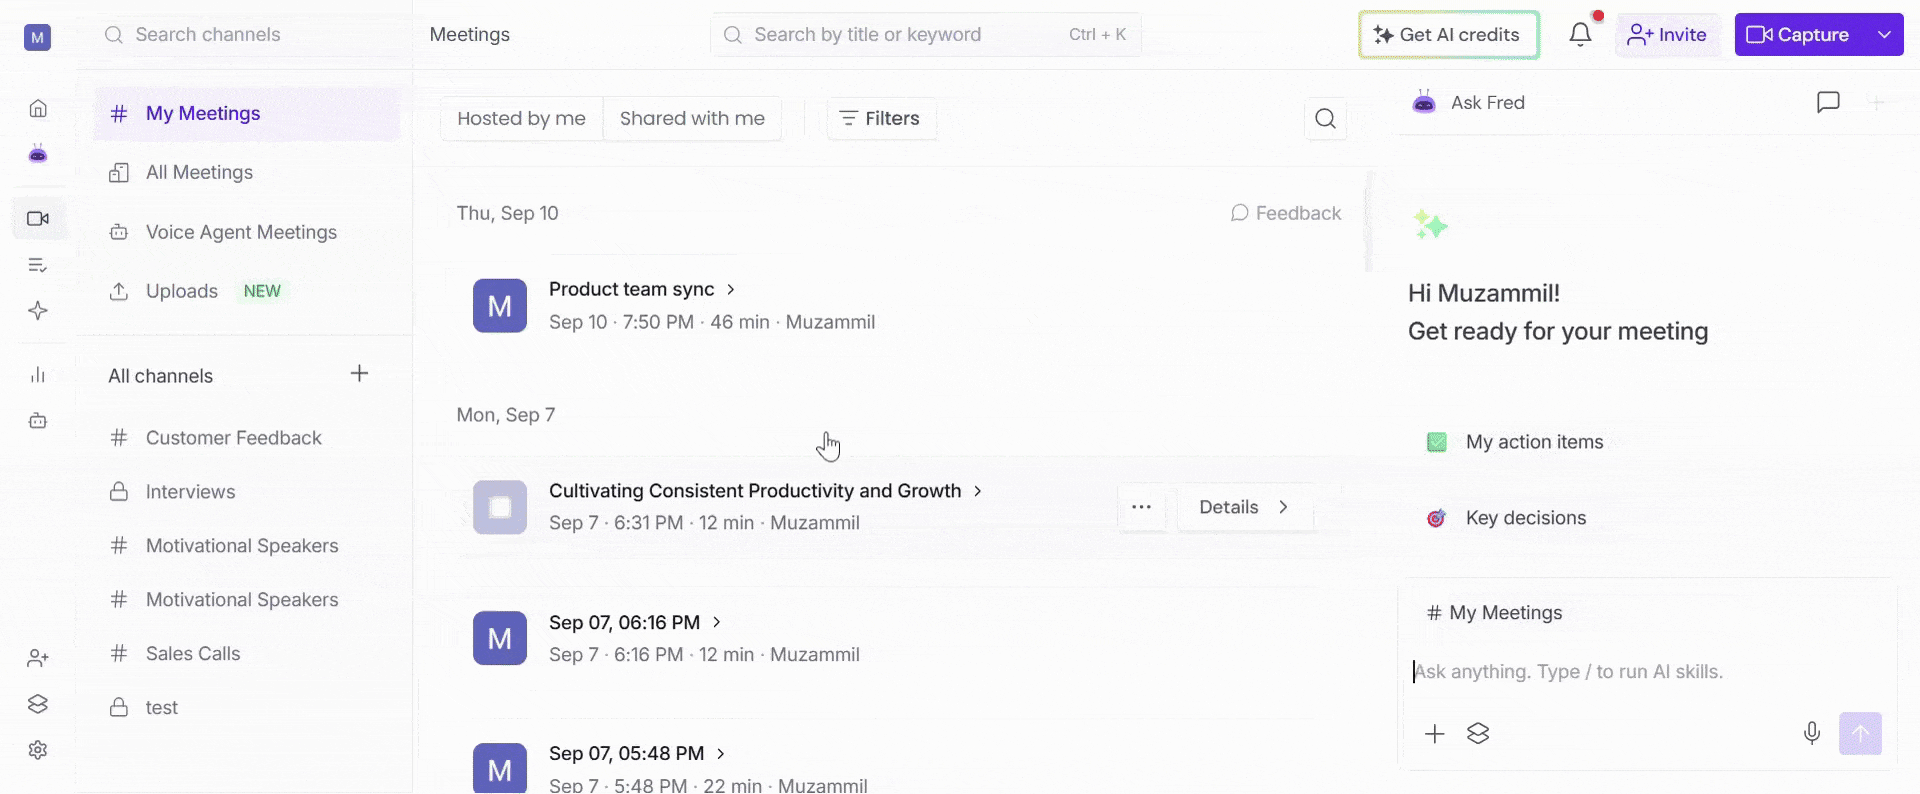Click the Search by title or keyword field
Image resolution: width=1920 pixels, height=794 pixels.
point(926,35)
